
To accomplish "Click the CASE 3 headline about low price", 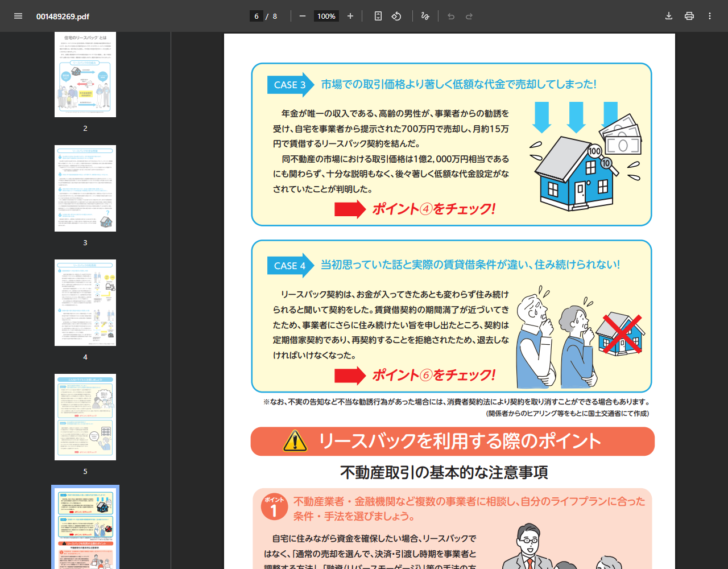I will coord(459,84).
